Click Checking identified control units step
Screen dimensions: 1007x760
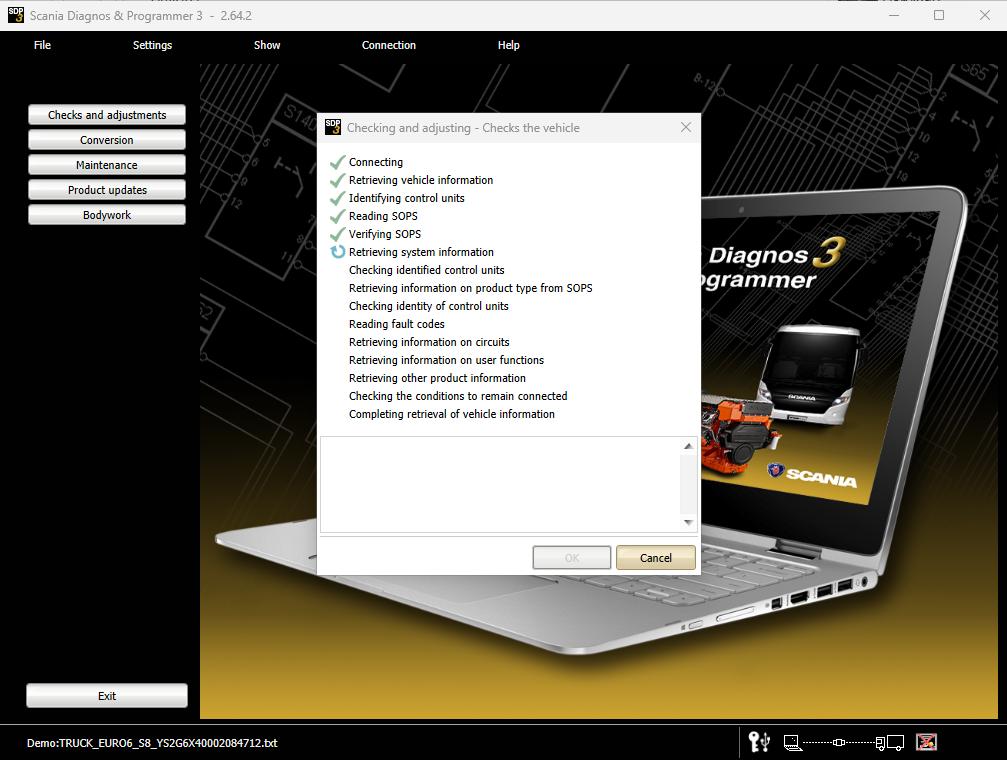click(x=426, y=270)
